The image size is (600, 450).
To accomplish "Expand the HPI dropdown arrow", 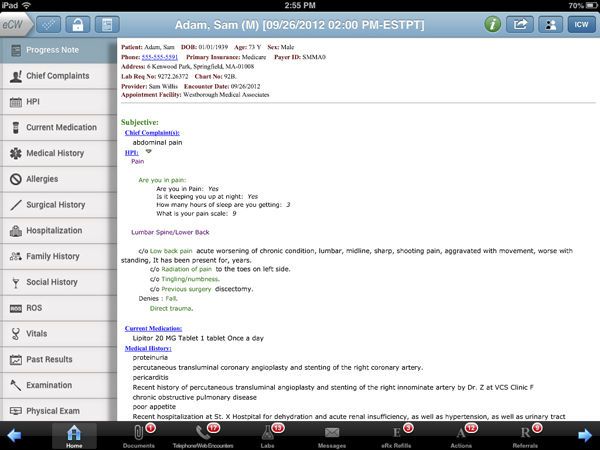I will [148, 151].
